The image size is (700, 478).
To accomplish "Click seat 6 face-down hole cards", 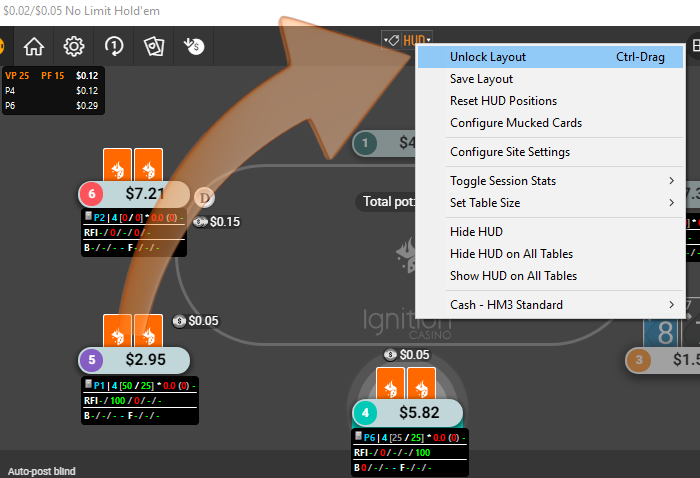I will point(133,165).
